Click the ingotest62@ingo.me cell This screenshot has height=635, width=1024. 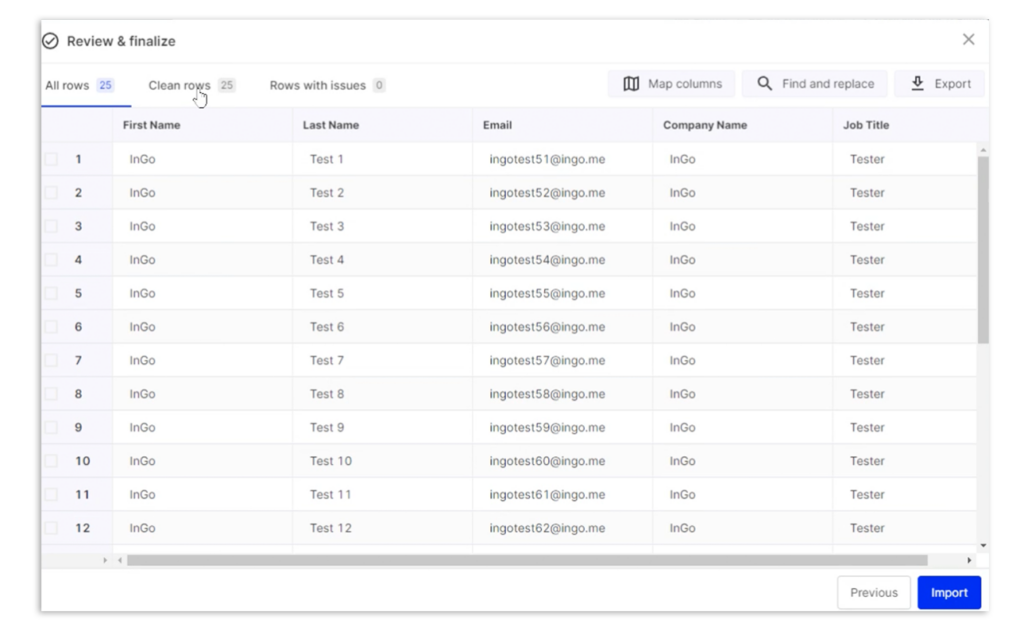pyautogui.click(x=562, y=528)
